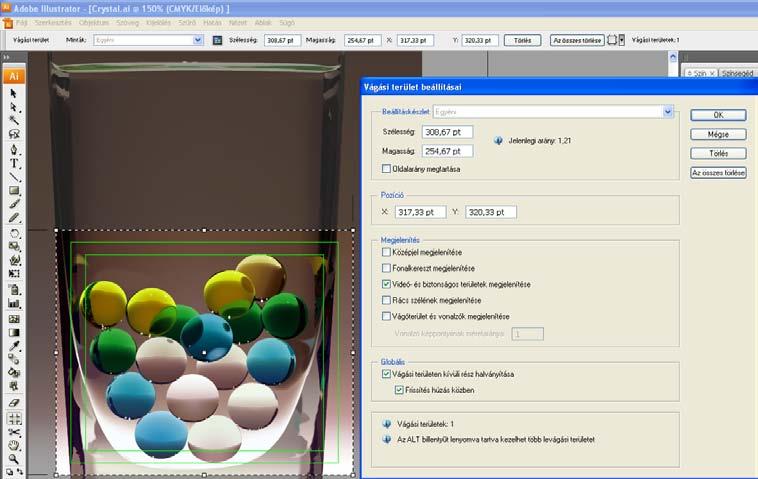Select the Scale tool
This screenshot has height=479, width=758.
pos(14,247)
